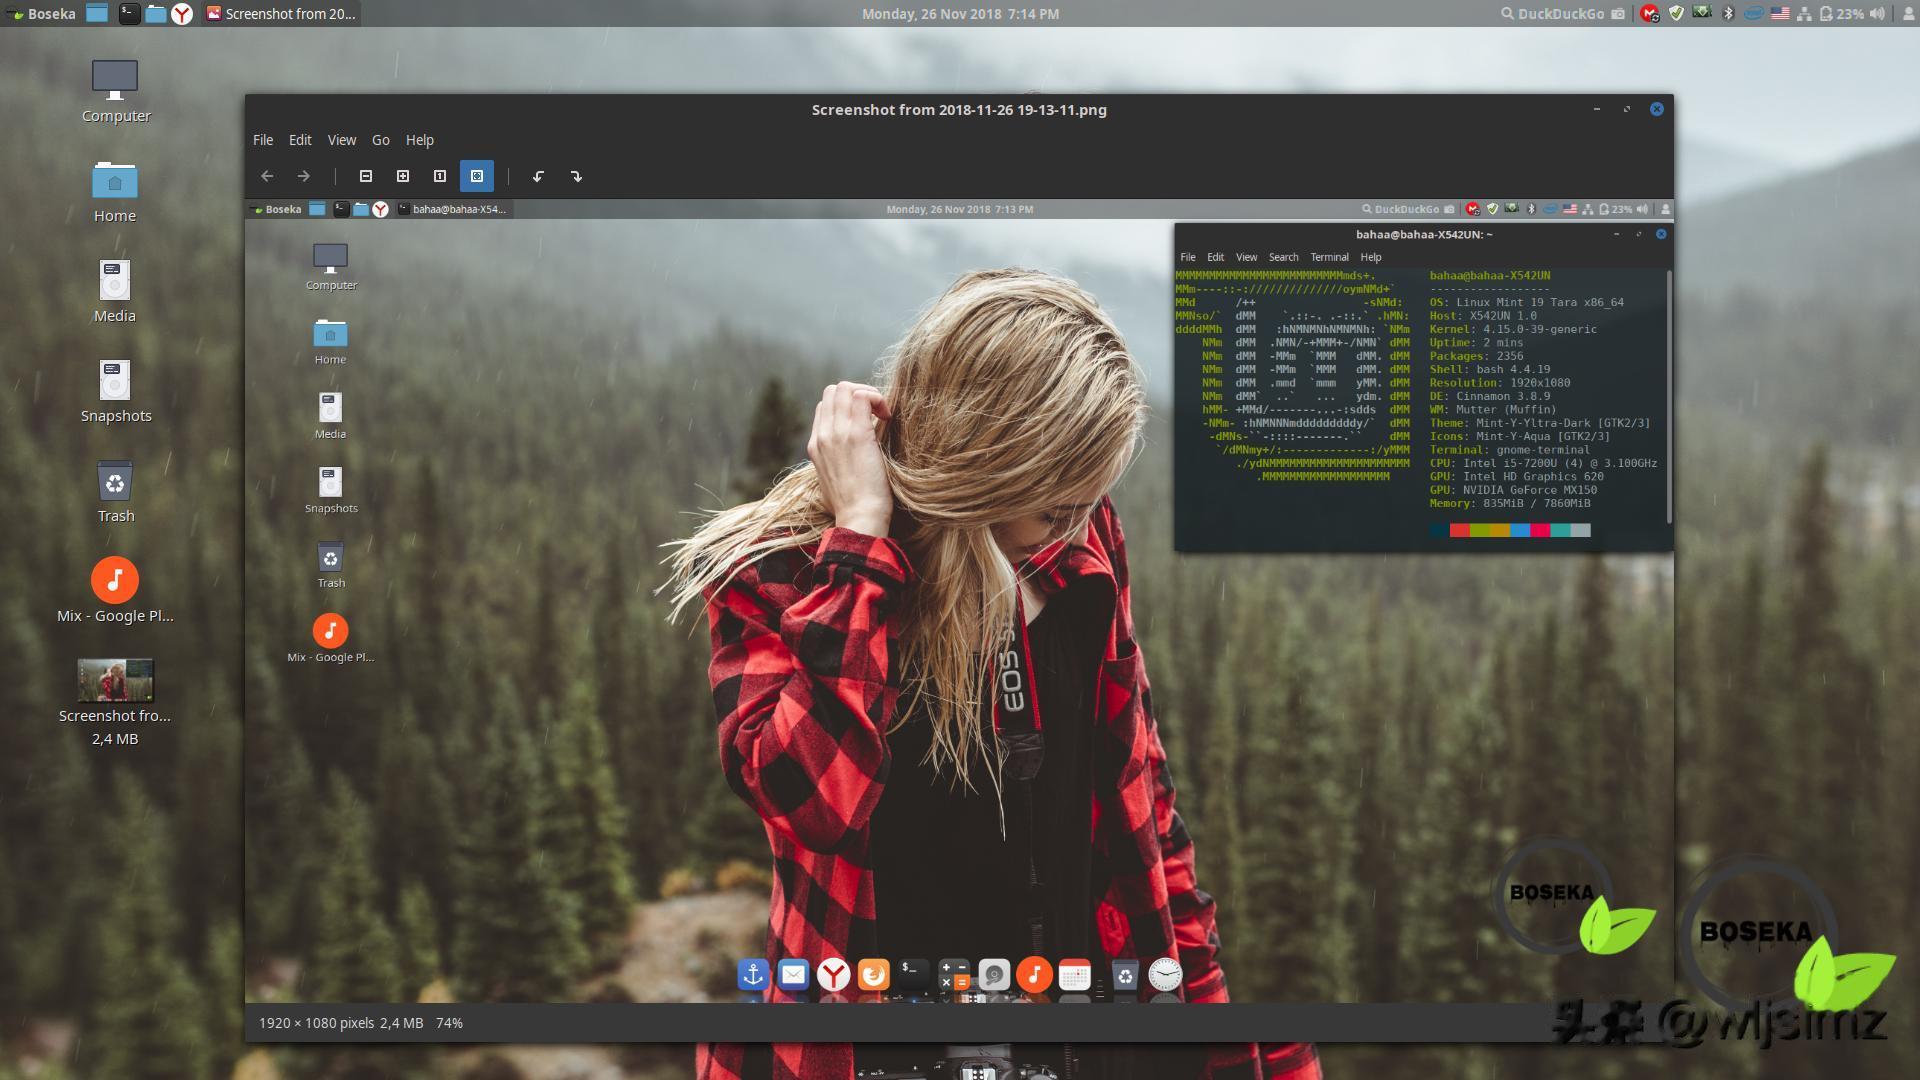Screen dimensions: 1920x1080
Task: Open the File menu
Action: click(263, 140)
